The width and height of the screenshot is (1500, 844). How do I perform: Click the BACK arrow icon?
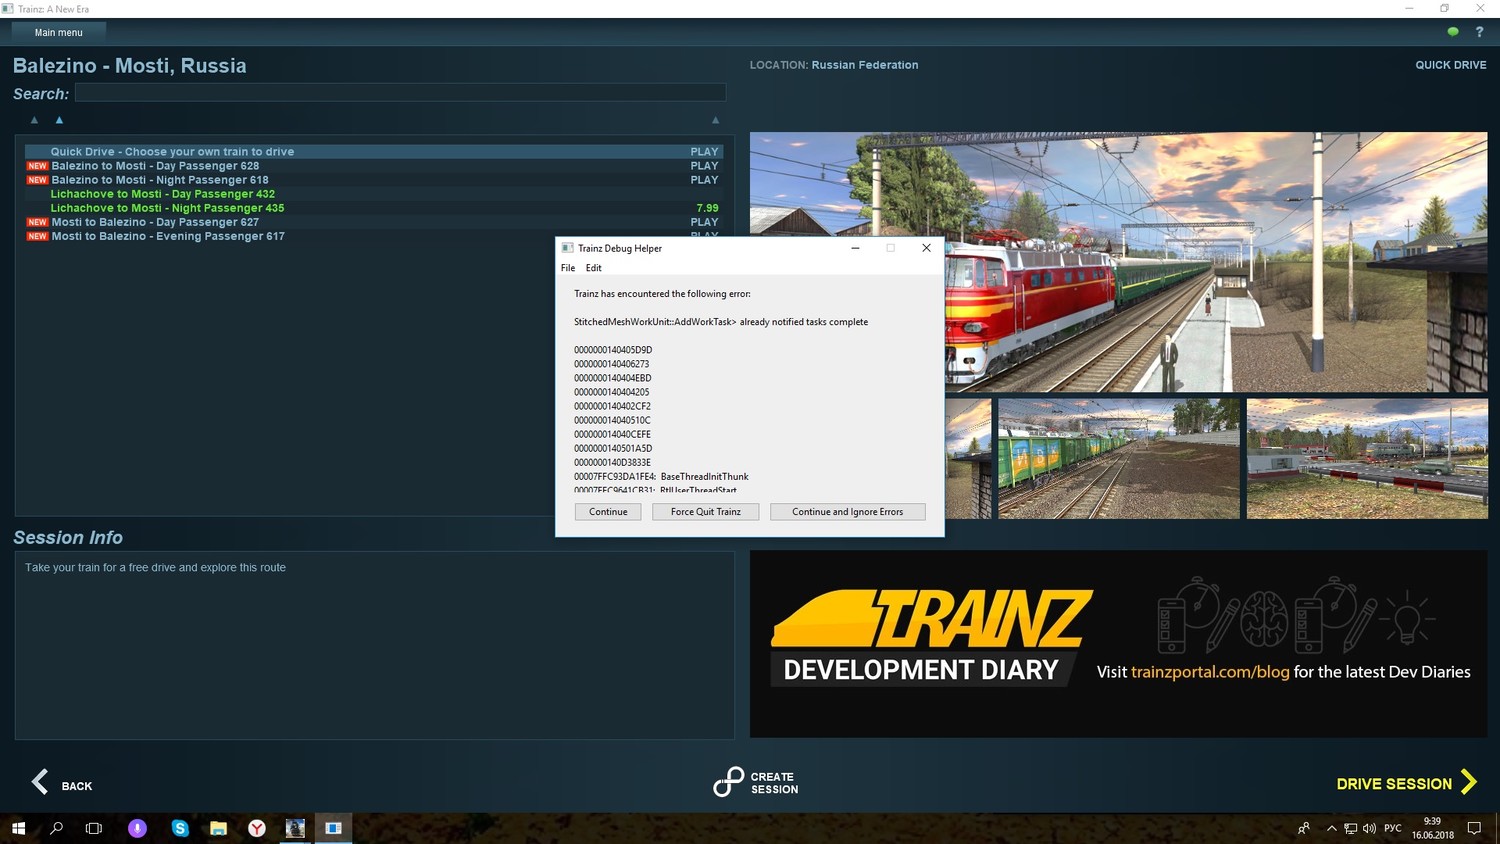point(40,782)
